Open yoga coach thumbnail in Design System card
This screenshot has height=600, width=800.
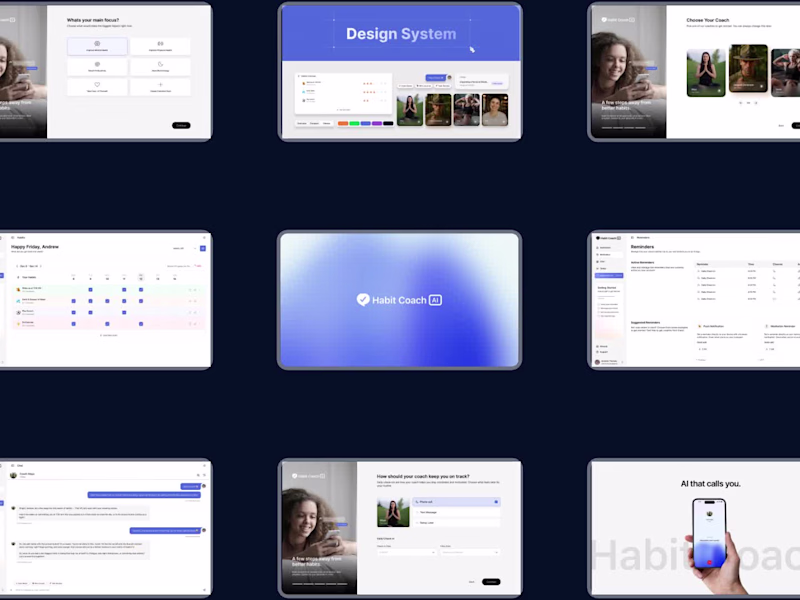point(410,110)
